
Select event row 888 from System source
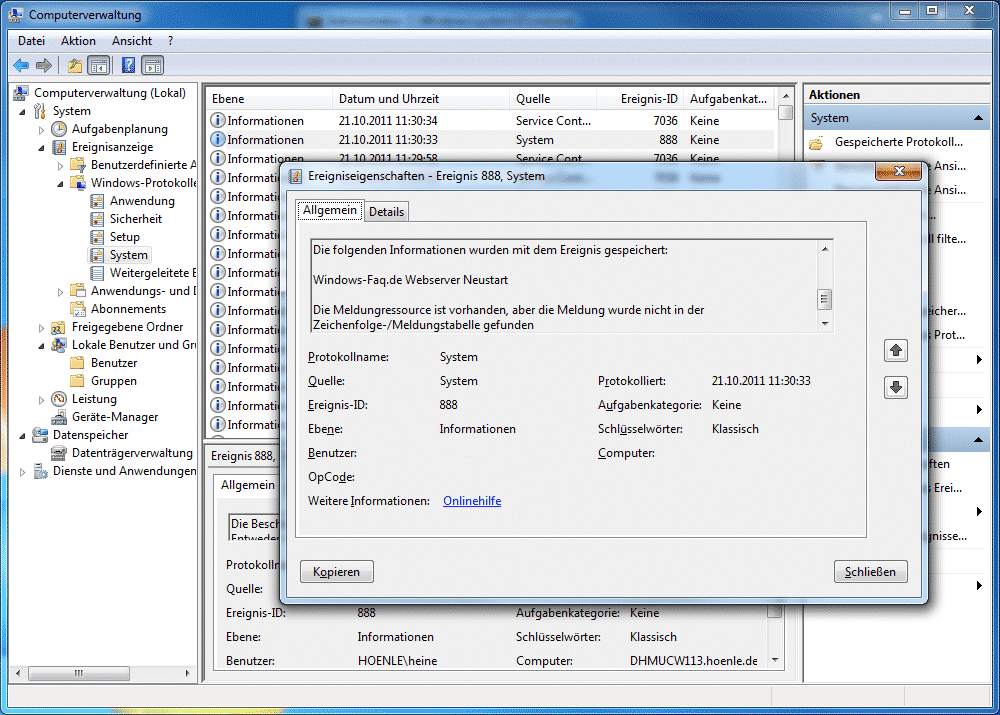[491, 140]
